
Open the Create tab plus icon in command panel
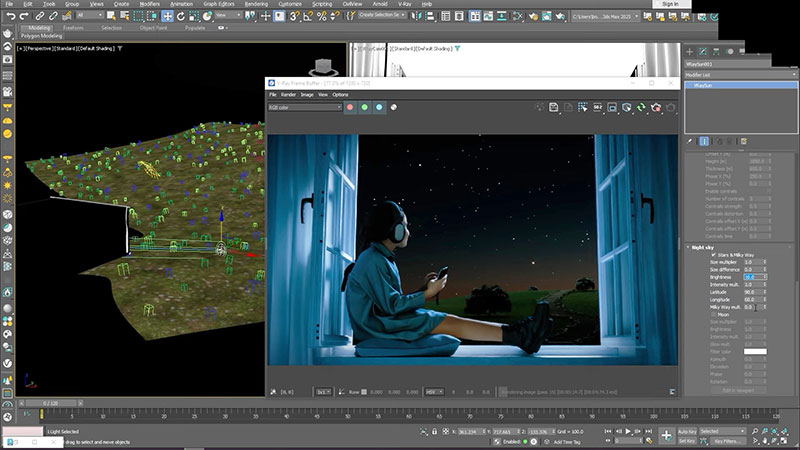(689, 52)
